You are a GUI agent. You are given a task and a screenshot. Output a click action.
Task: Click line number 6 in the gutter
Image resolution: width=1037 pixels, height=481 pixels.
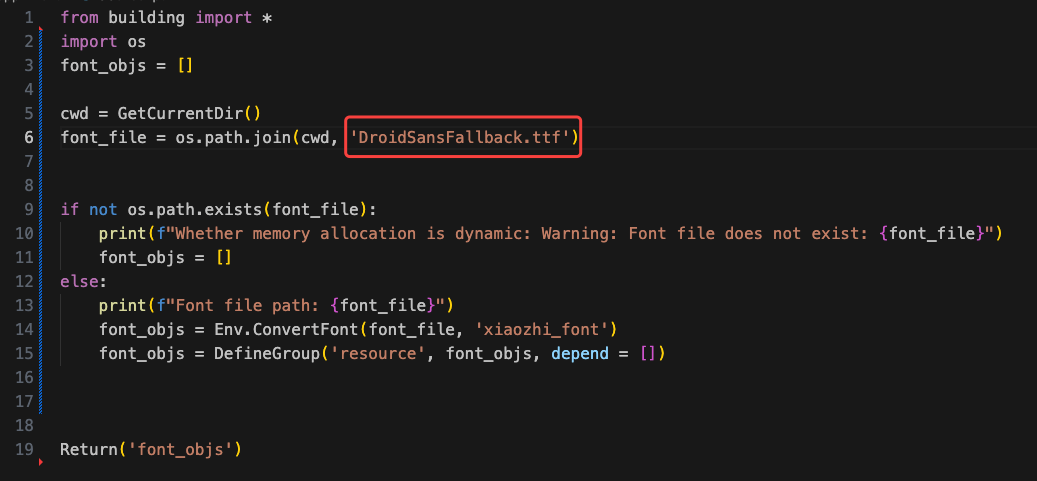click(x=28, y=137)
